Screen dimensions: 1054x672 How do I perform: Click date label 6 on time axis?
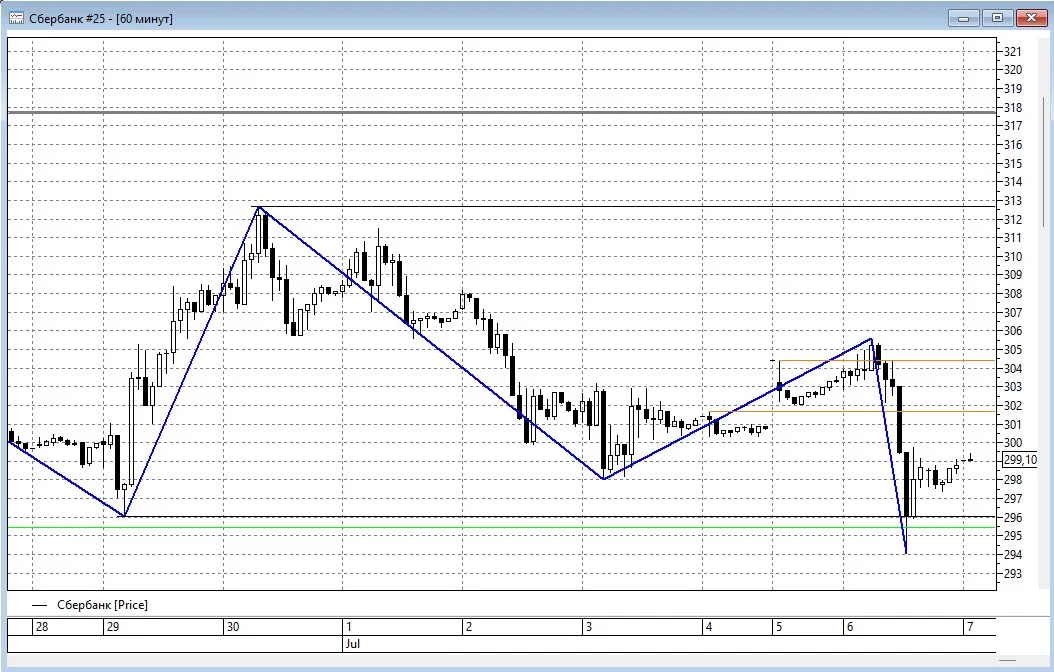(850, 627)
